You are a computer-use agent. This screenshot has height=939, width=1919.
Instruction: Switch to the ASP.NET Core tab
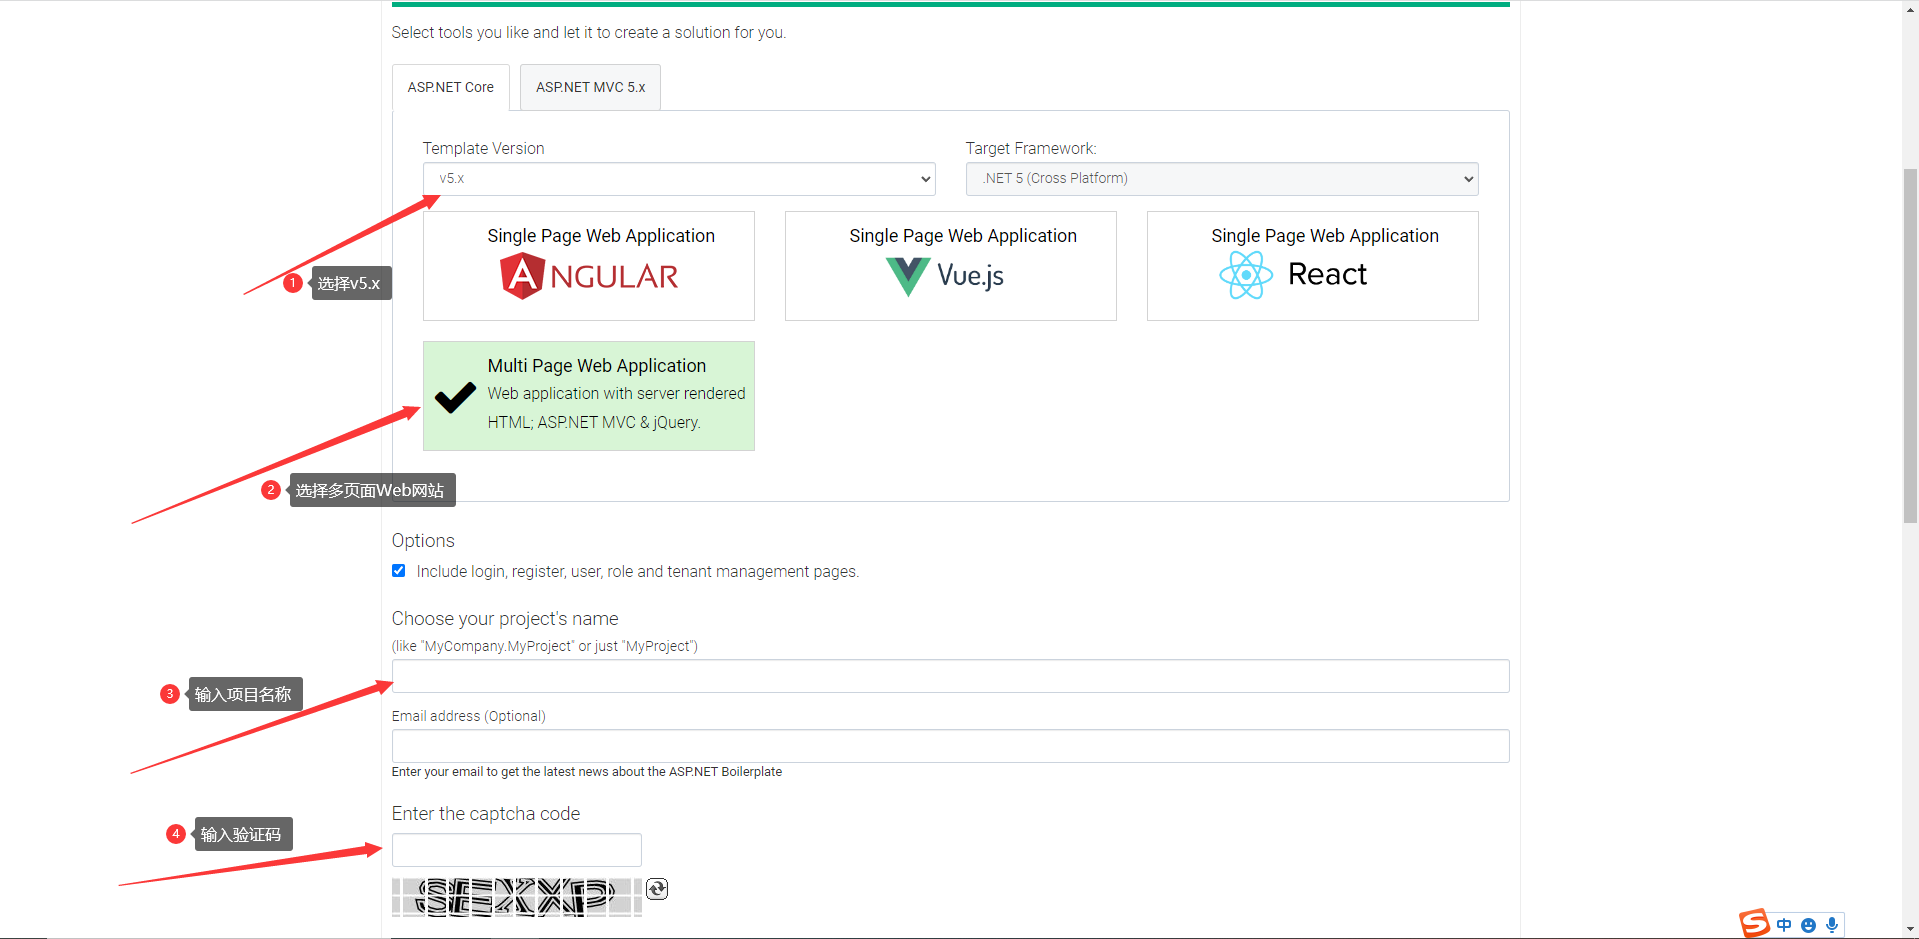[x=451, y=88]
